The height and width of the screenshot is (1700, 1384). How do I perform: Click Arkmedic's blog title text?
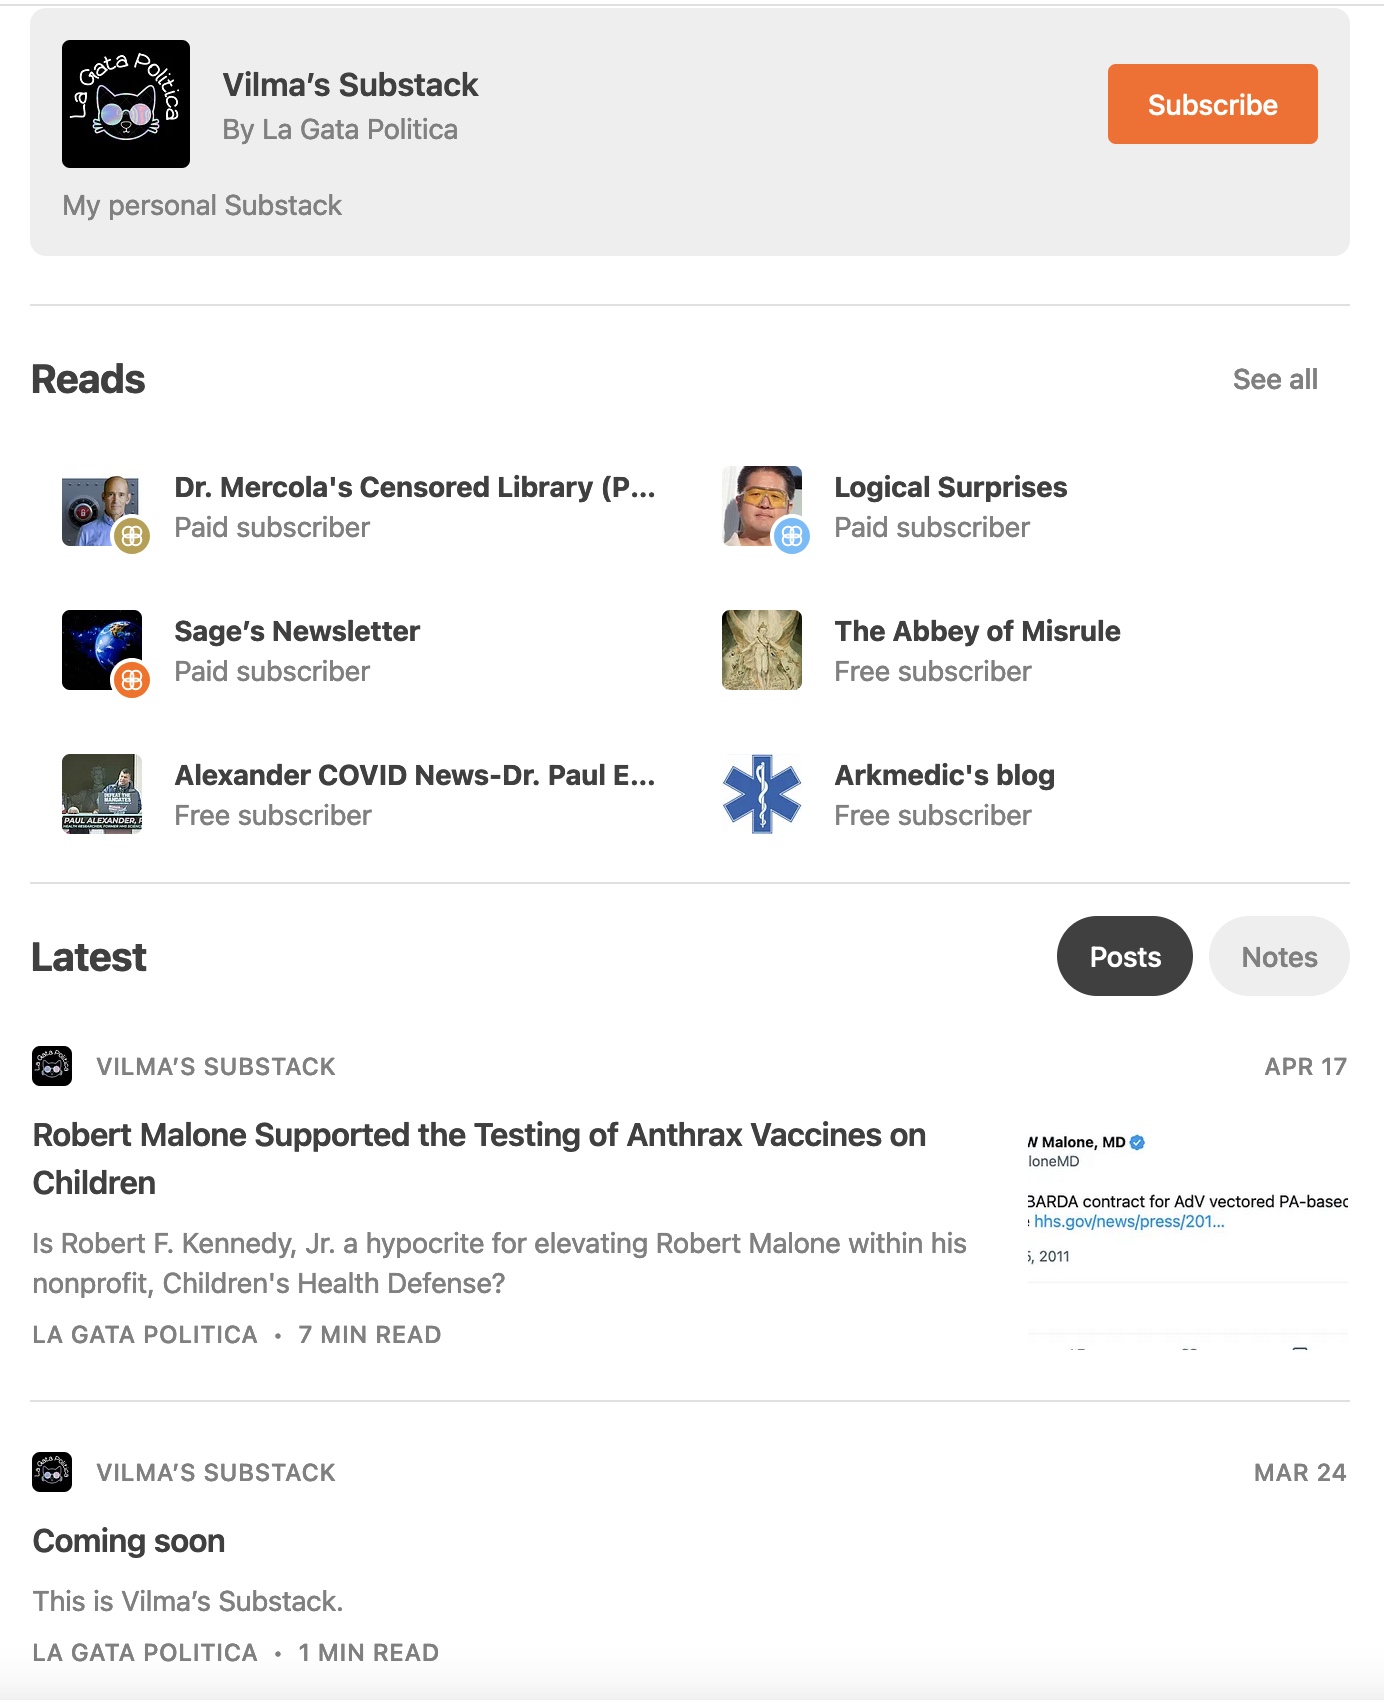[x=944, y=775]
